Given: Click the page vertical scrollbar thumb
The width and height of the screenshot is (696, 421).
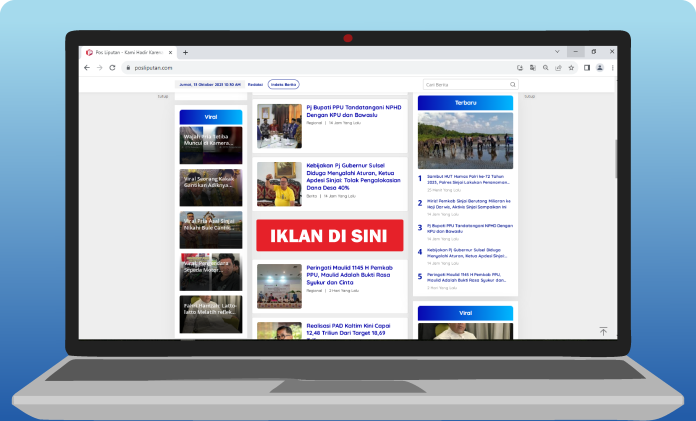Looking at the screenshot, I should click(615, 159).
